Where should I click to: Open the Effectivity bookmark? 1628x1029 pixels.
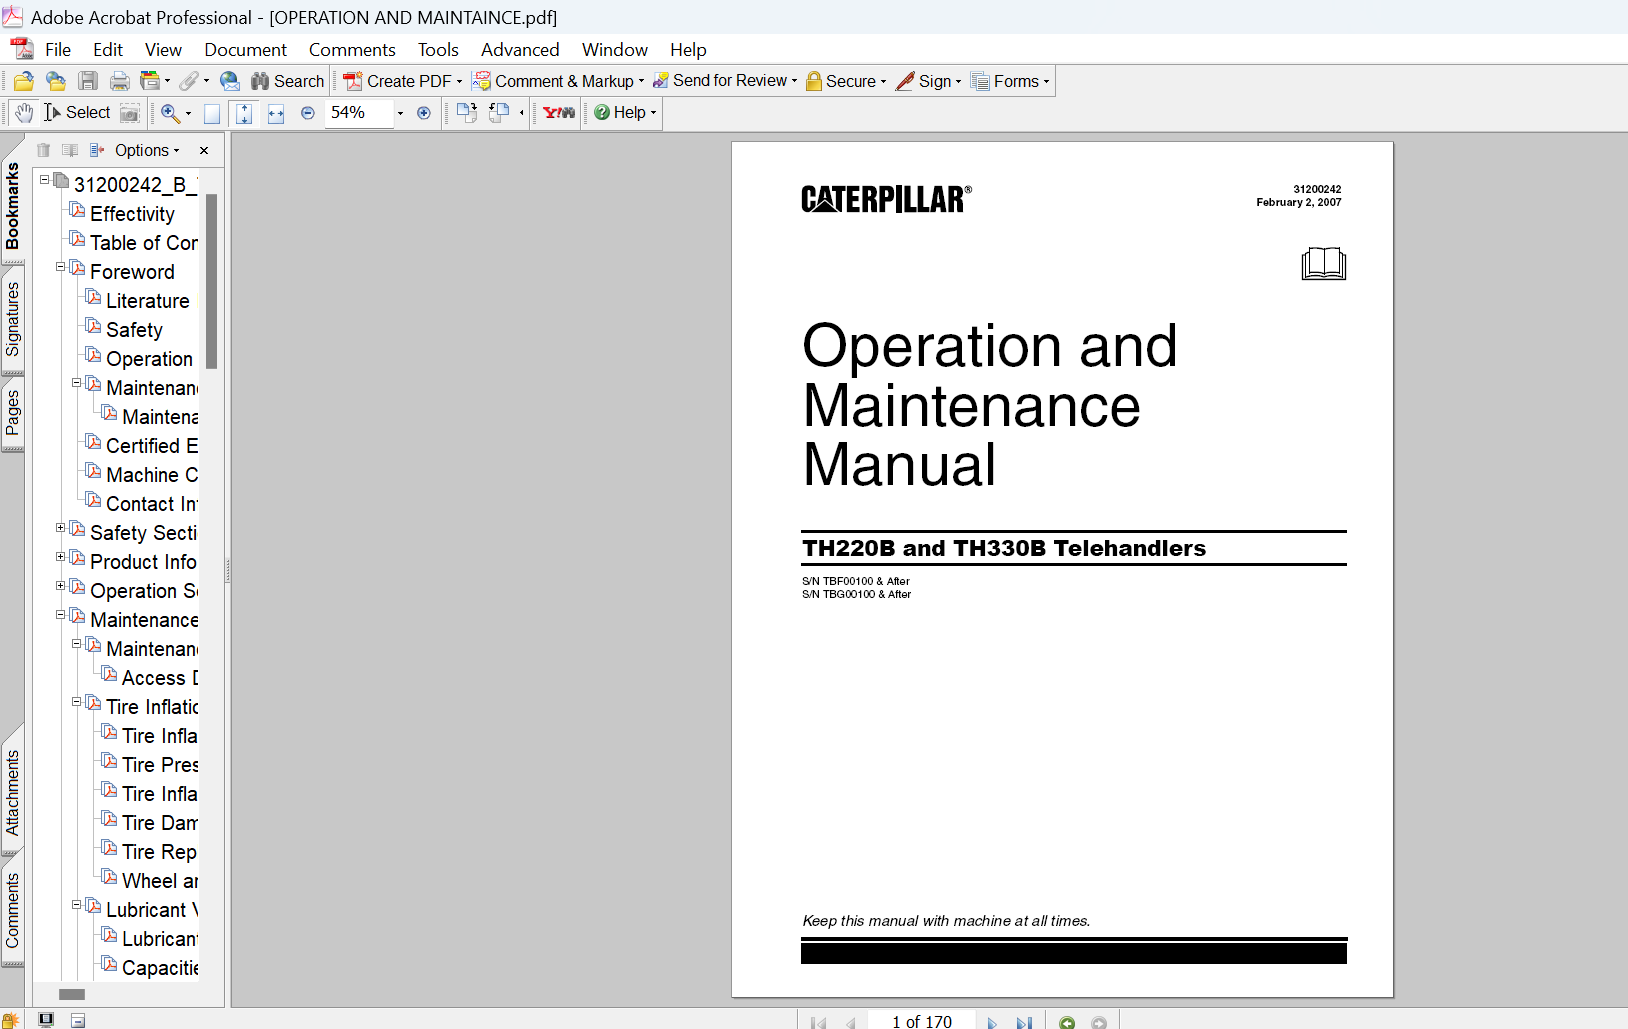click(x=132, y=214)
